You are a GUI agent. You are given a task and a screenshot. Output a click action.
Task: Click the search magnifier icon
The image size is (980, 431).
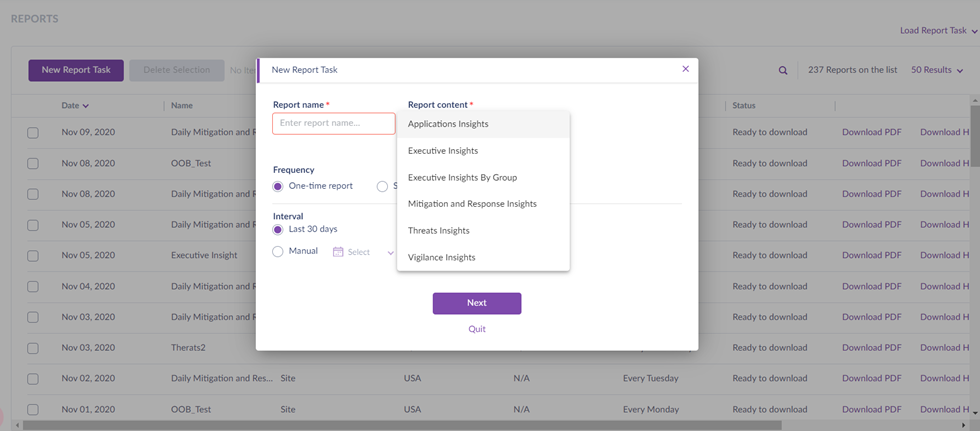pyautogui.click(x=783, y=71)
